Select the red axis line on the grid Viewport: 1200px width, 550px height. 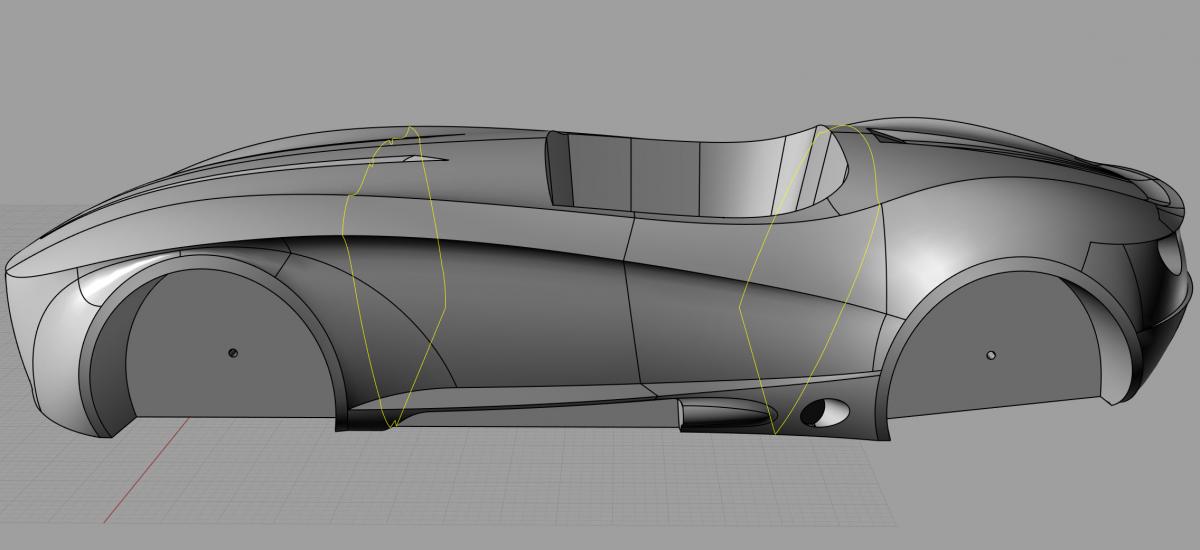point(146,470)
